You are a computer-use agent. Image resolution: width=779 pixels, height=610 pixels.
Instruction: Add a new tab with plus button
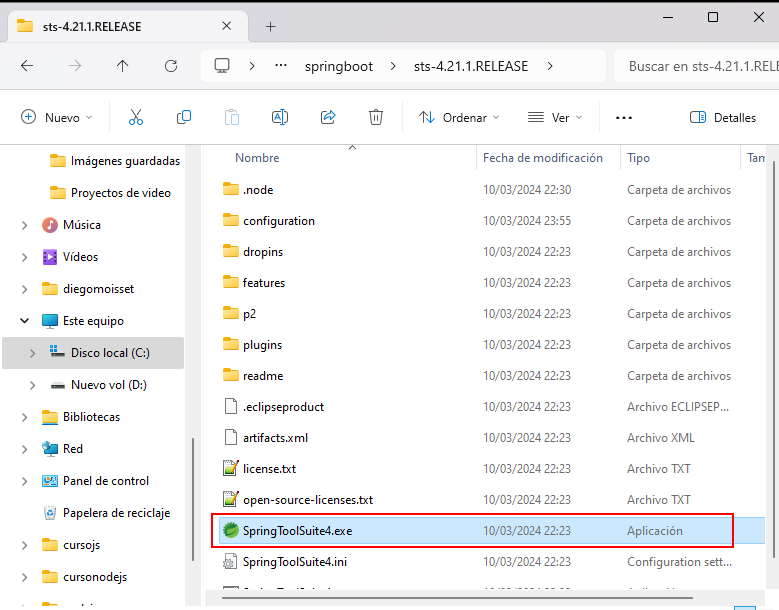coord(270,26)
